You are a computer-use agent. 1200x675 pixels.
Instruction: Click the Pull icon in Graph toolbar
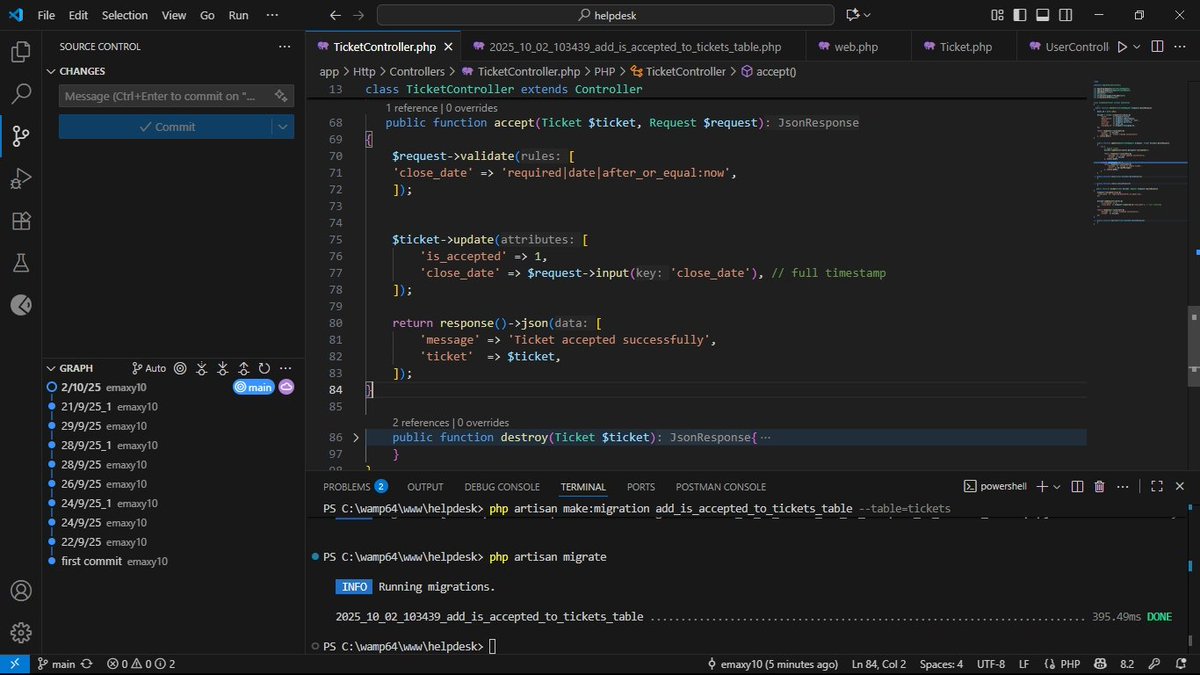223,368
